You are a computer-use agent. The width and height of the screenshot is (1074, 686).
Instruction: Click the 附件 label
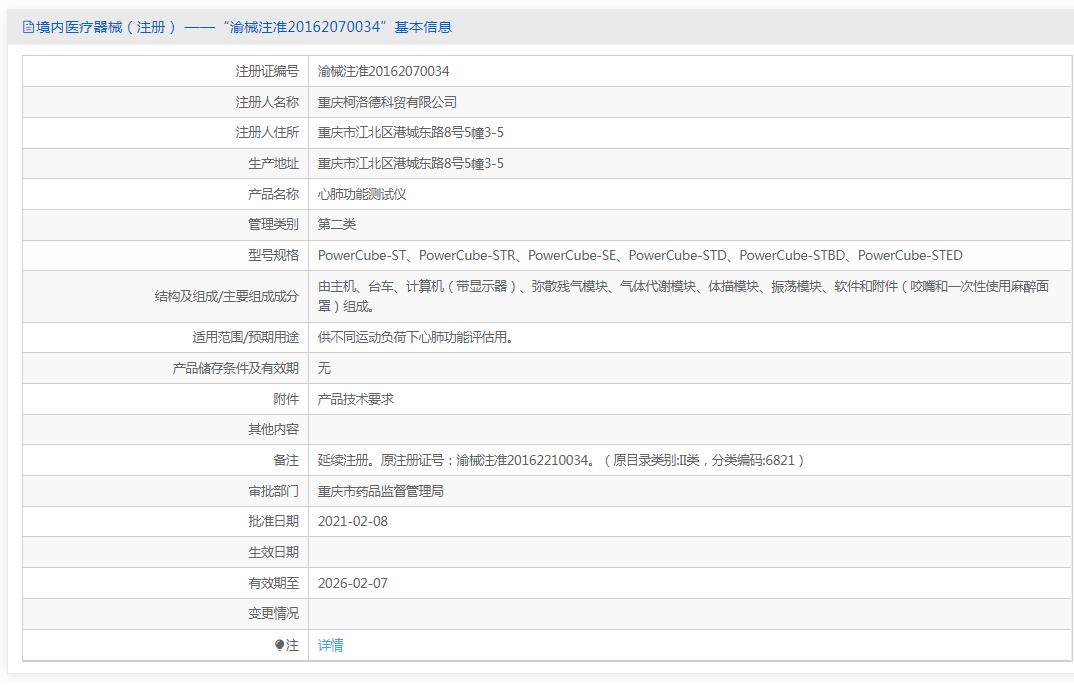tap(286, 399)
